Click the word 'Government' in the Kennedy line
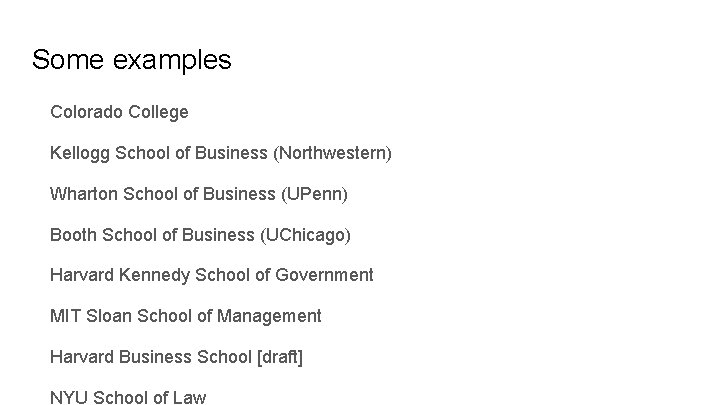The height and width of the screenshot is (405, 720). pos(324,275)
